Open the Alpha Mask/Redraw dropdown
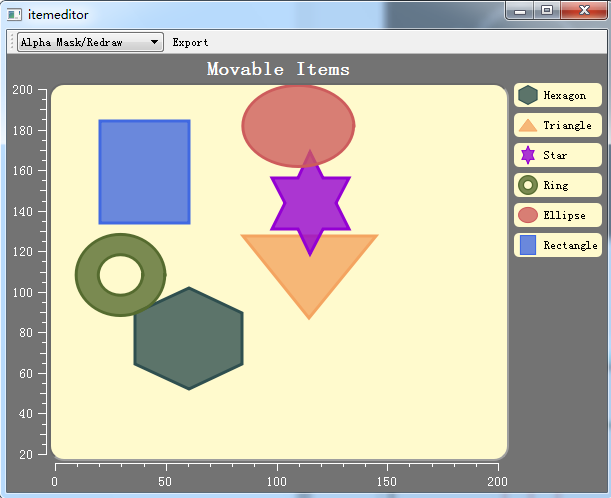611x498 pixels. [90, 42]
